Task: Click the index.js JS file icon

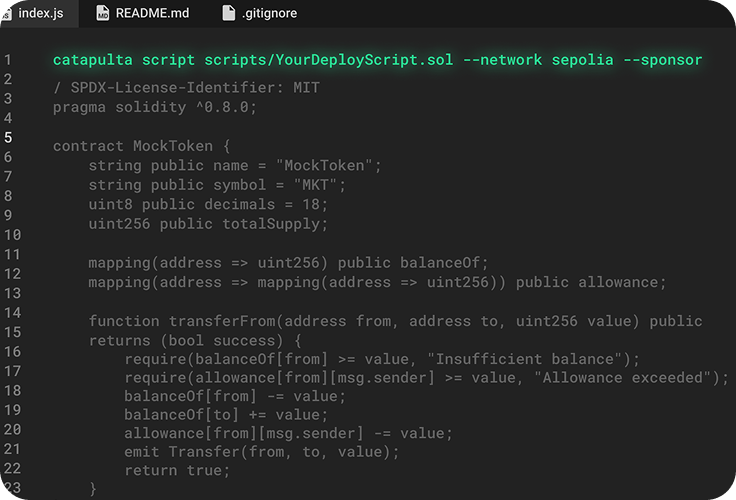Action: [6, 14]
